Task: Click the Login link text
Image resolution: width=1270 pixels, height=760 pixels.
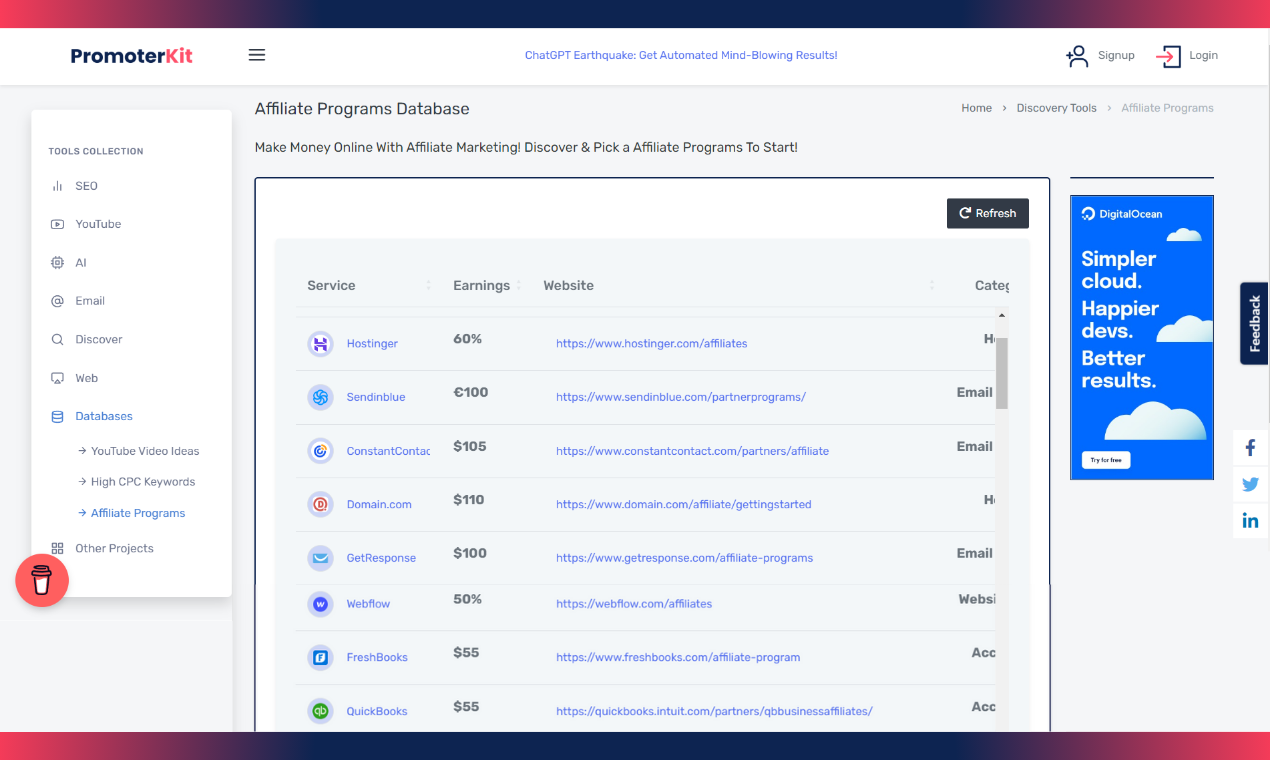Action: (1203, 56)
